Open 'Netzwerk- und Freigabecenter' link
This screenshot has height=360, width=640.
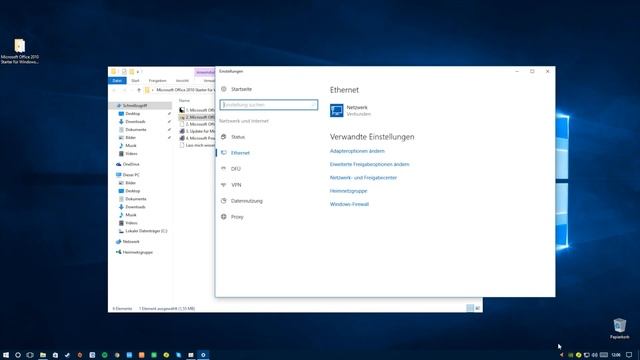coord(363,178)
